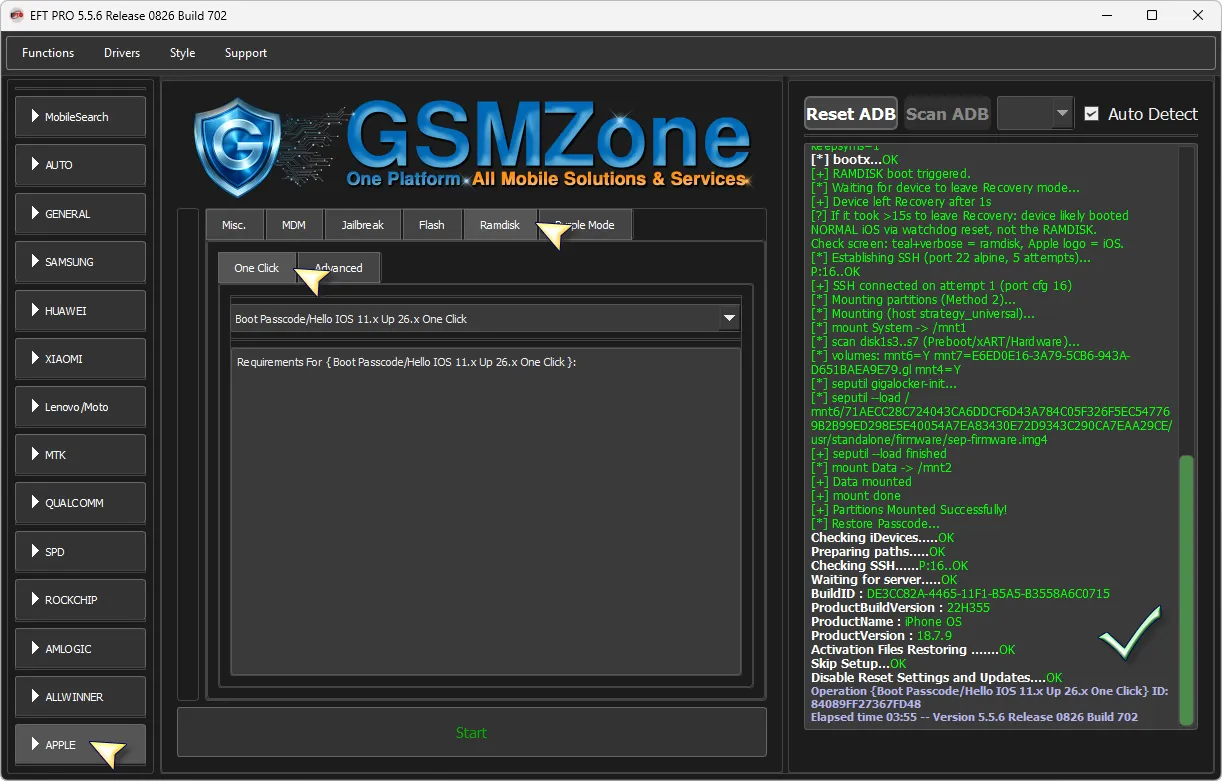Expand the HUAWEI sidebar section

(x=80, y=311)
